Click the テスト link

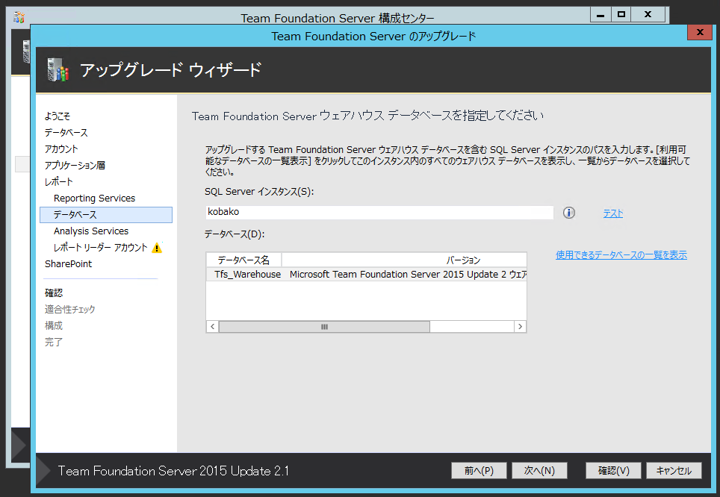coord(613,213)
